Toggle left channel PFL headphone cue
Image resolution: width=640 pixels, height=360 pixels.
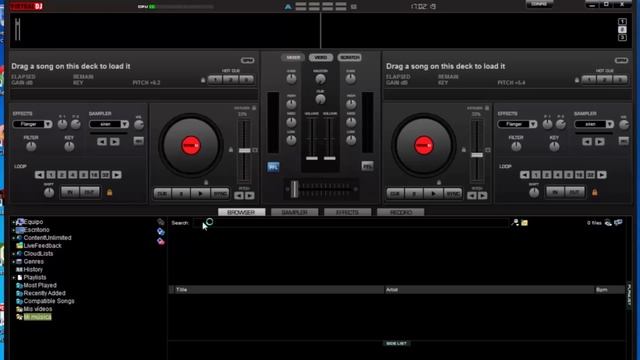coord(273,167)
